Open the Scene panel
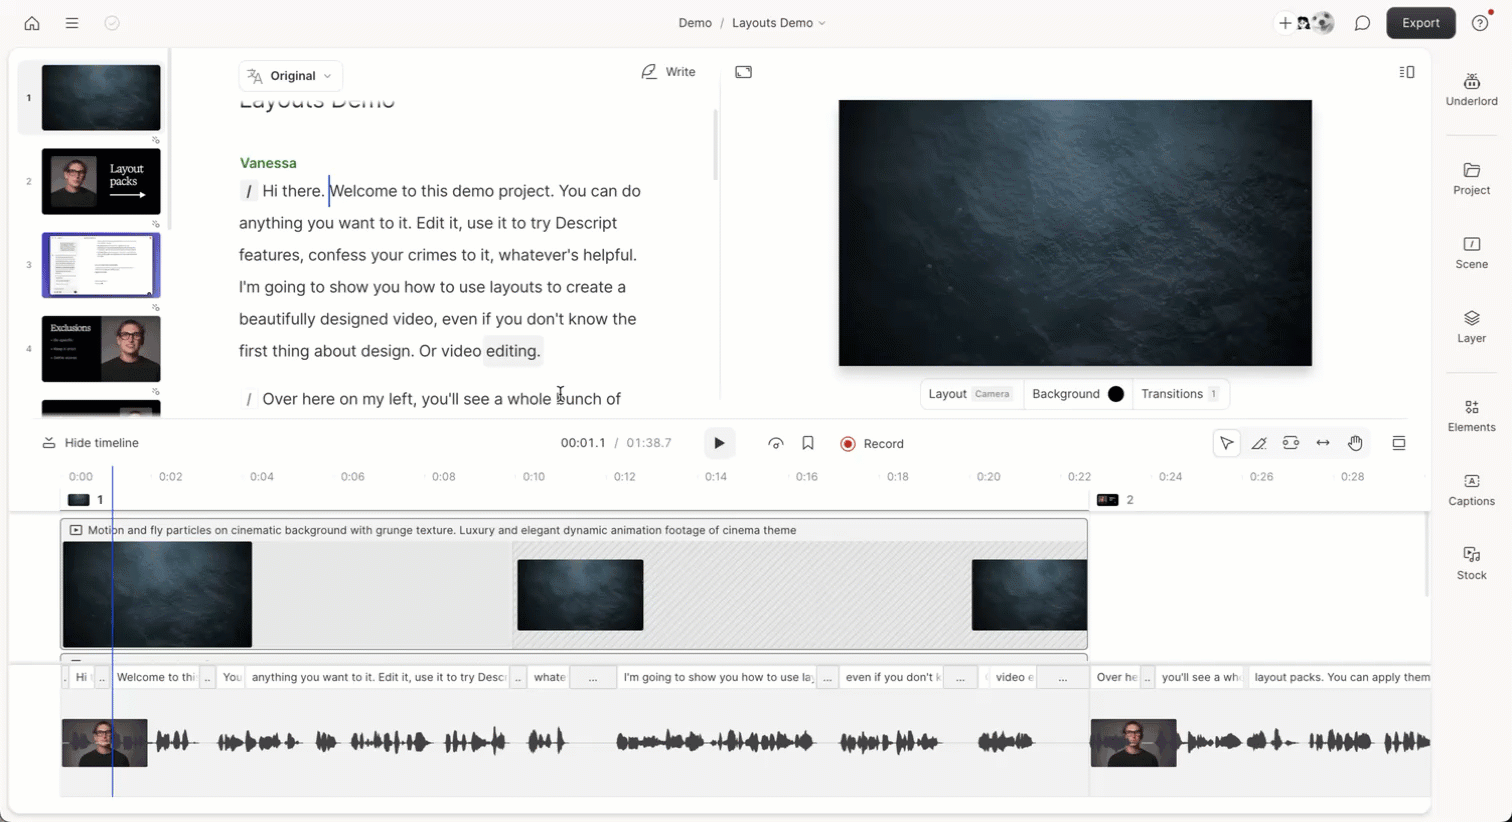 point(1471,252)
